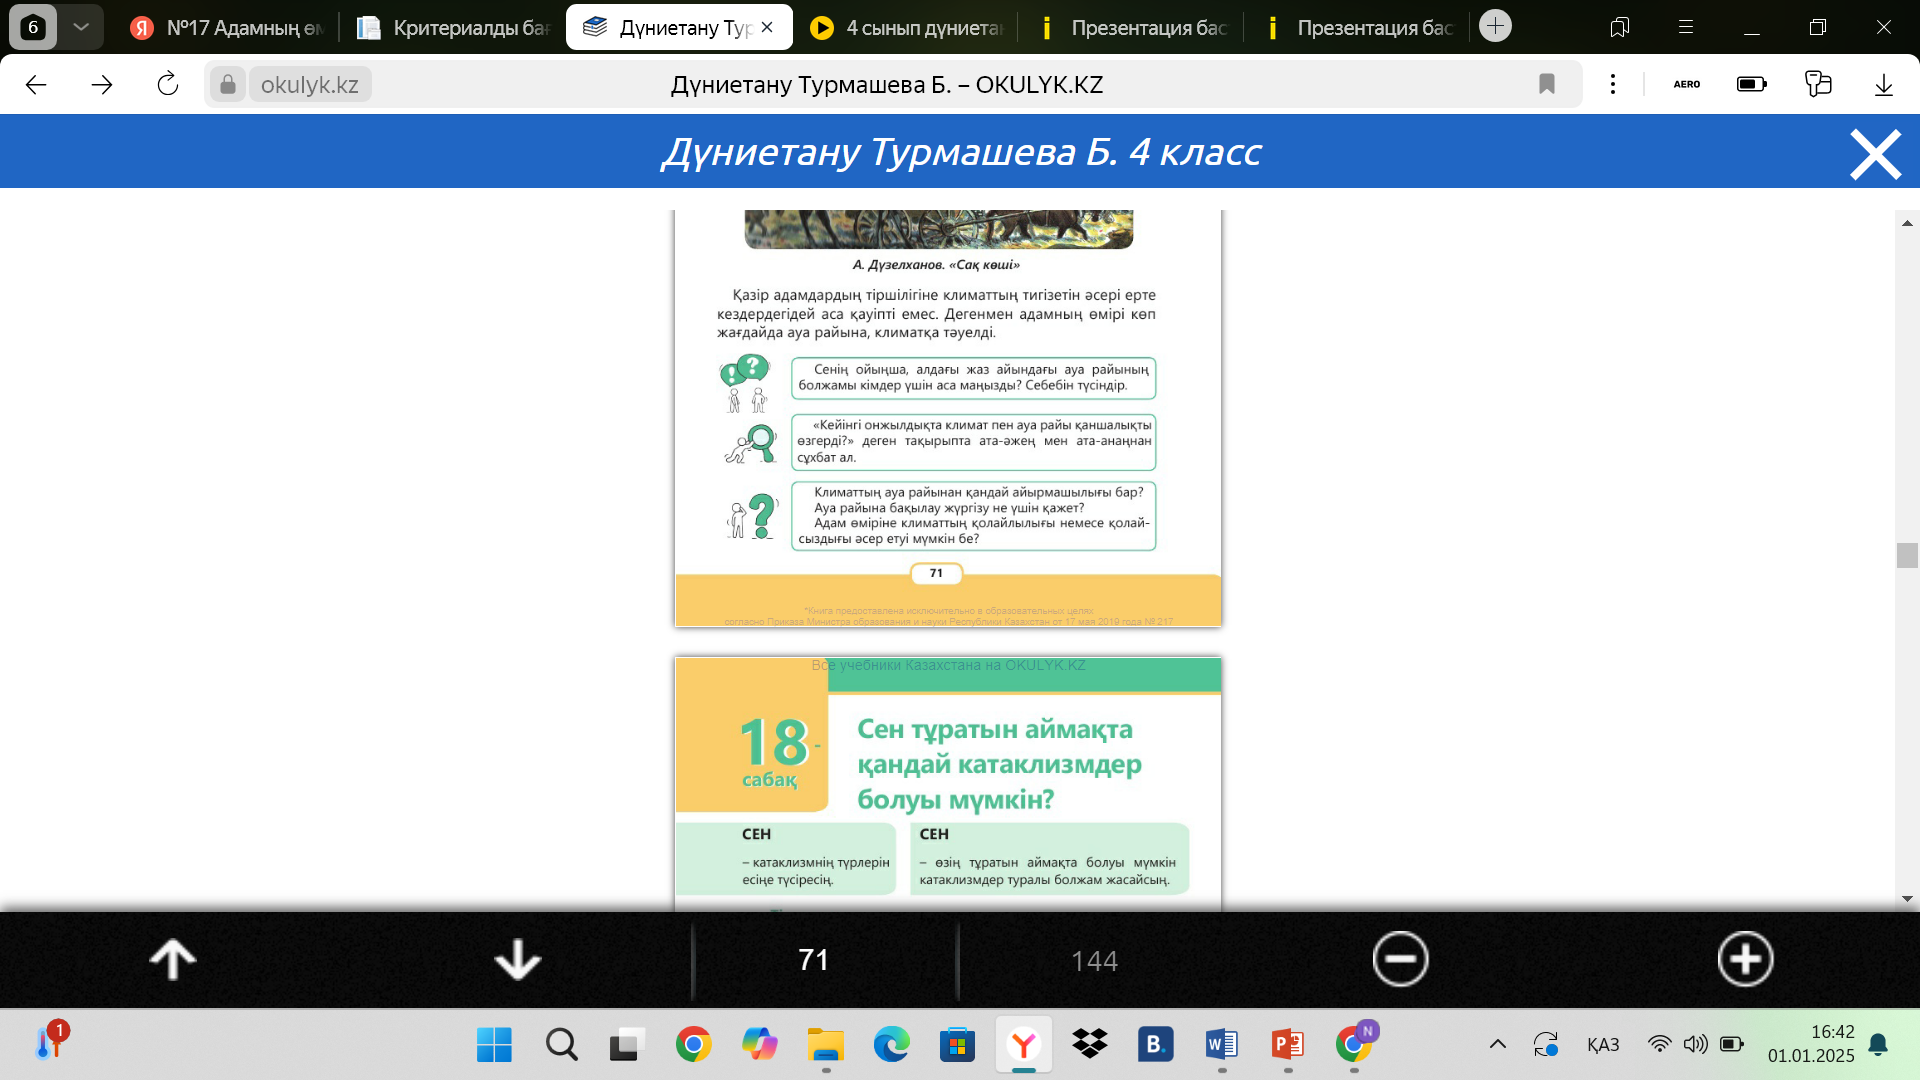The height and width of the screenshot is (1080, 1920).
Task: Zoom out with the minus circle button
Action: (1400, 959)
